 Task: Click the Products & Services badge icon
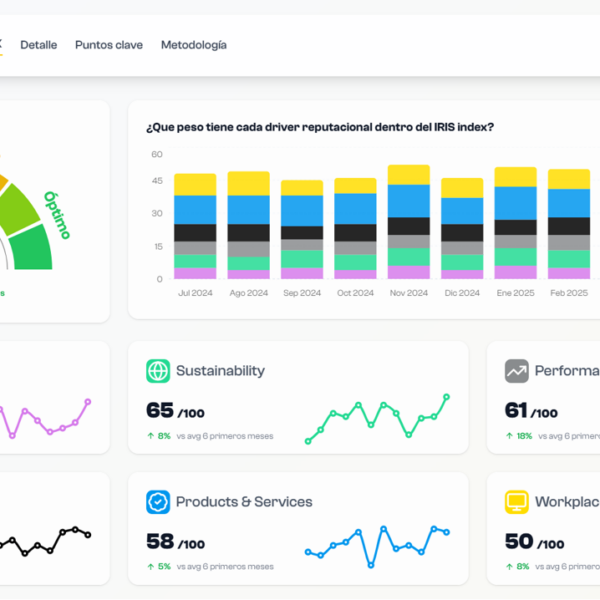pos(158,502)
